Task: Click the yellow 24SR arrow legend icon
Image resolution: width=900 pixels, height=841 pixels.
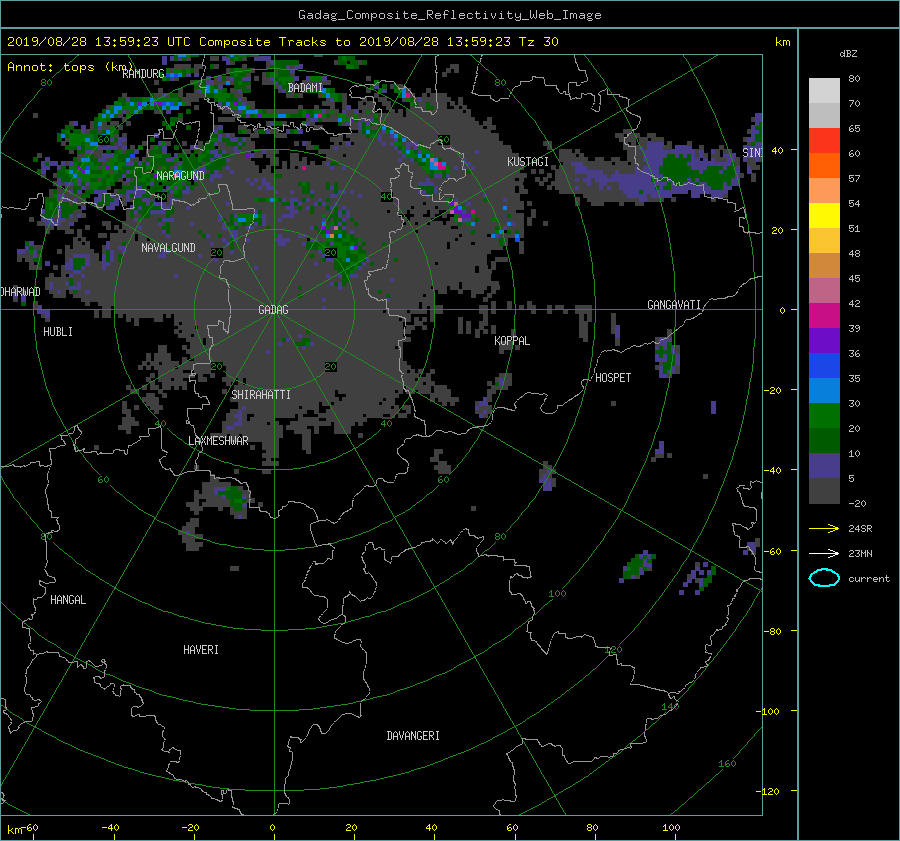Action: pyautogui.click(x=824, y=529)
